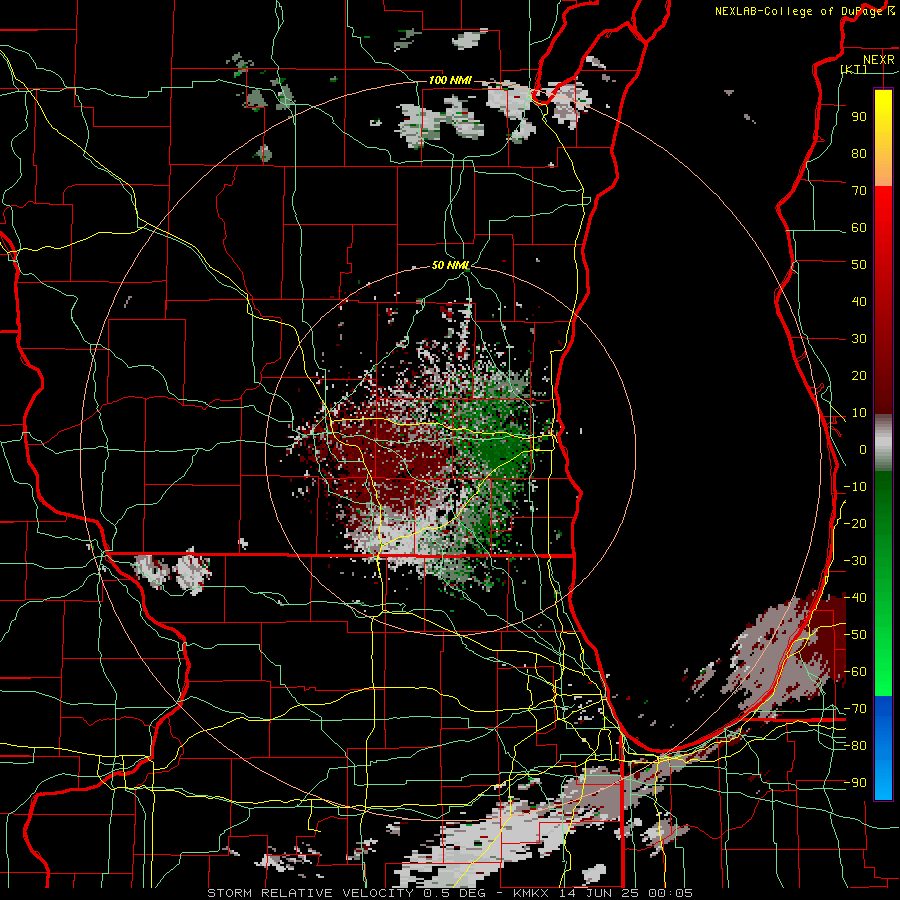Click the 00:05 timestamp in caption
900x900 pixels.
click(670, 893)
